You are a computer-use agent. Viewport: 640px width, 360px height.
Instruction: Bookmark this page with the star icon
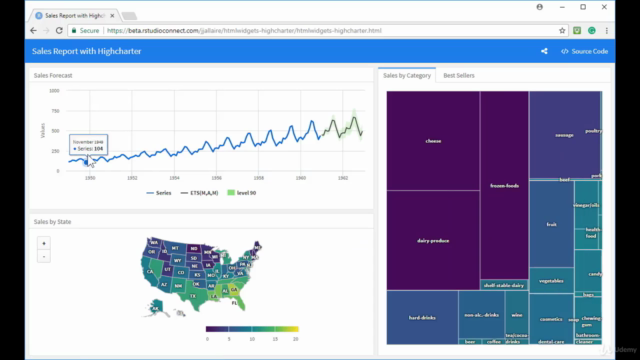pyautogui.click(x=562, y=31)
